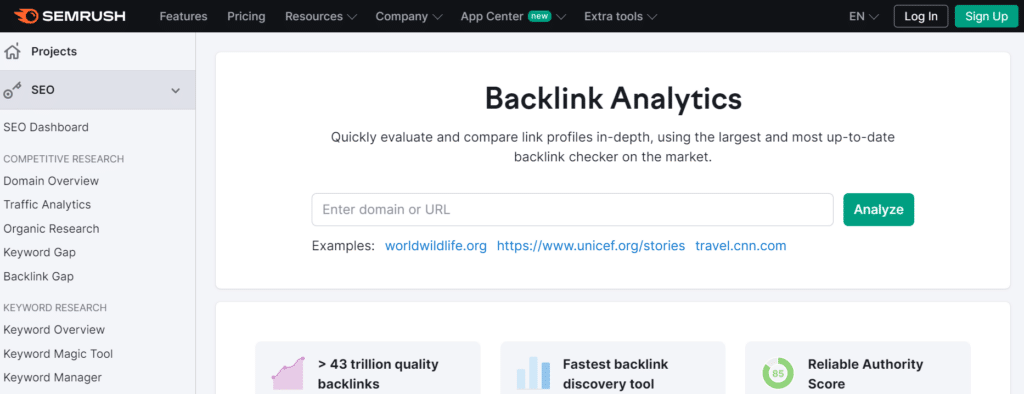Image resolution: width=1024 pixels, height=394 pixels.
Task: Open Keyword Gap tool
Action: click(x=40, y=252)
